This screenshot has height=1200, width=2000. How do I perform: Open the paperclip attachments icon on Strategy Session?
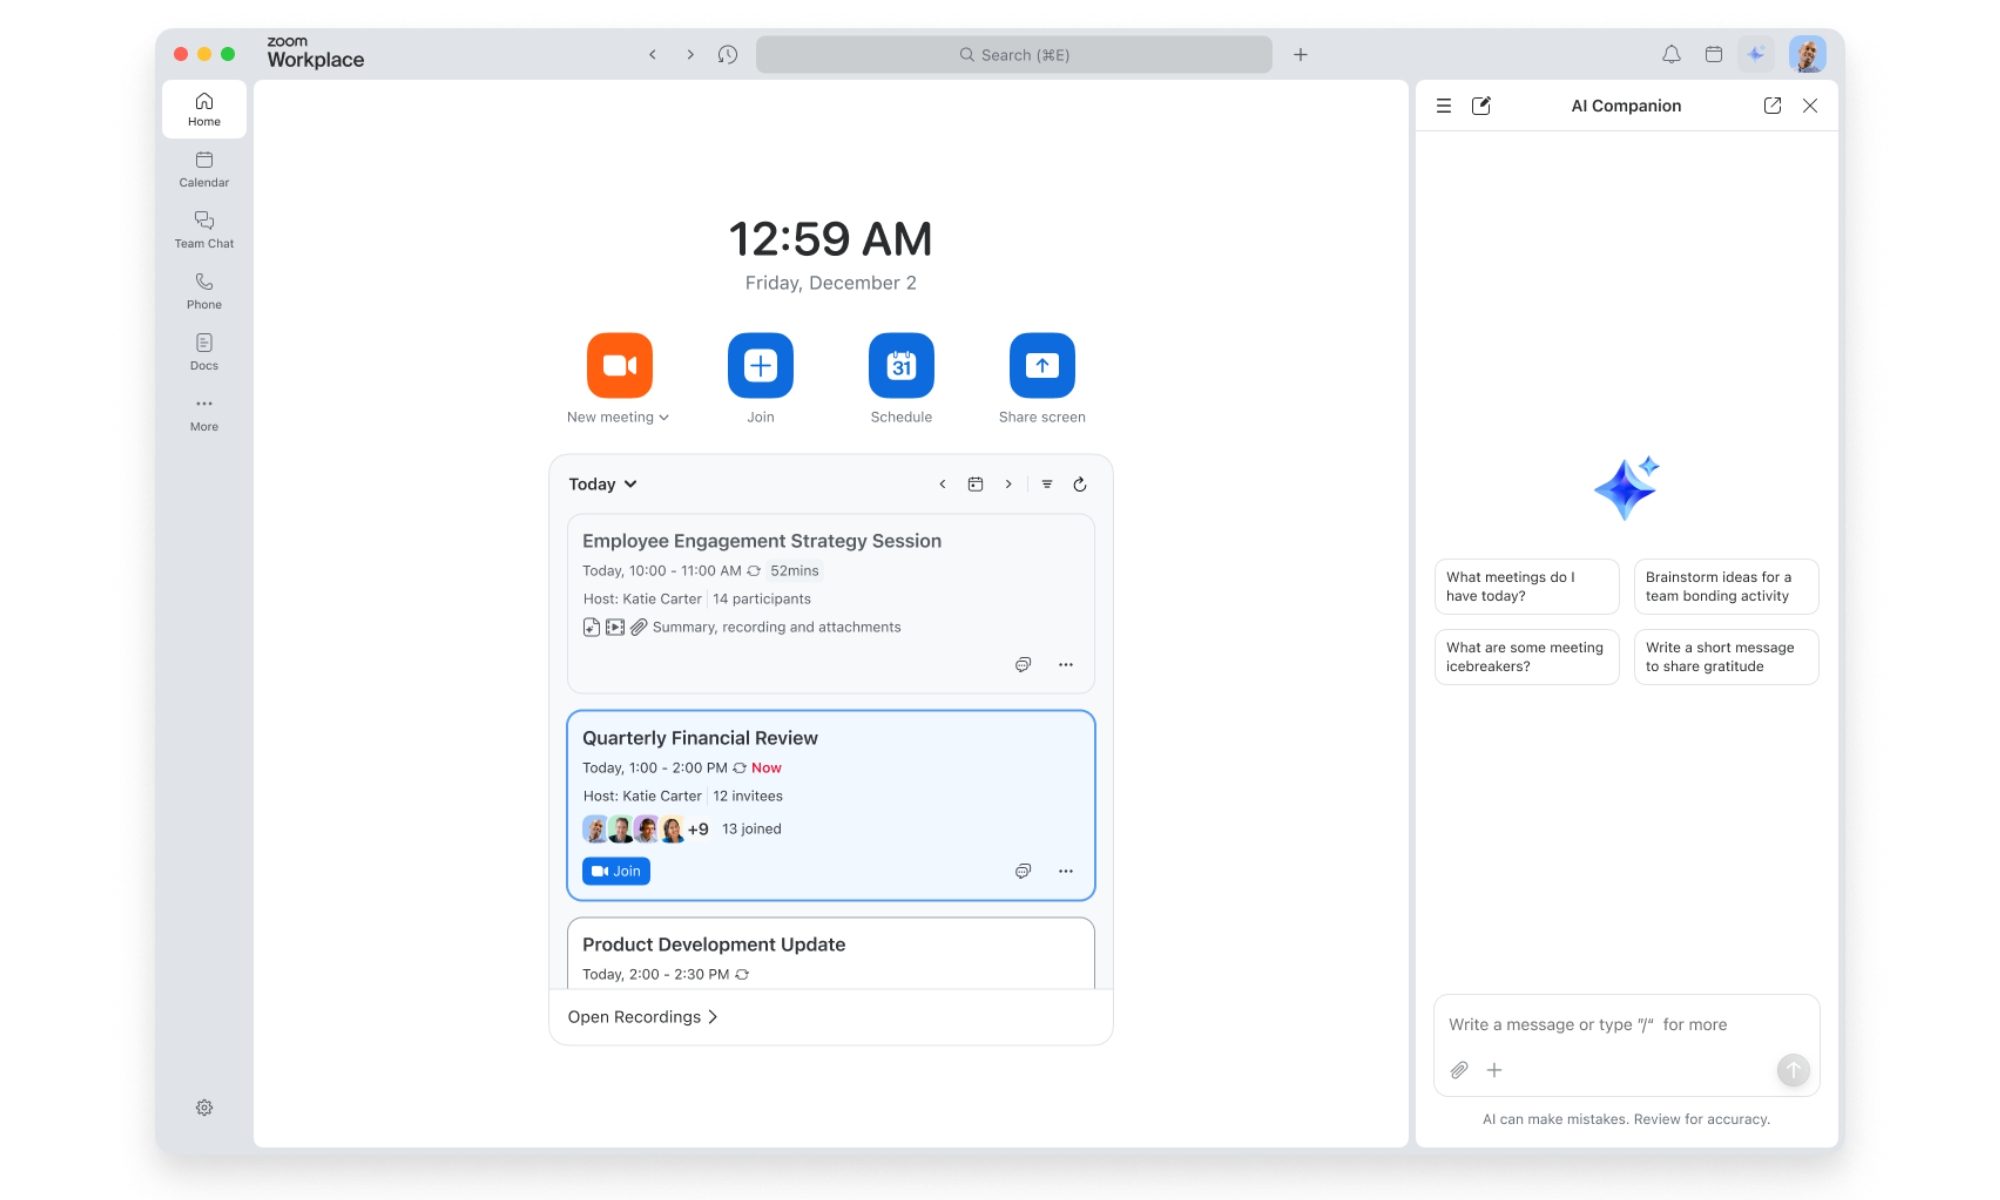click(639, 627)
